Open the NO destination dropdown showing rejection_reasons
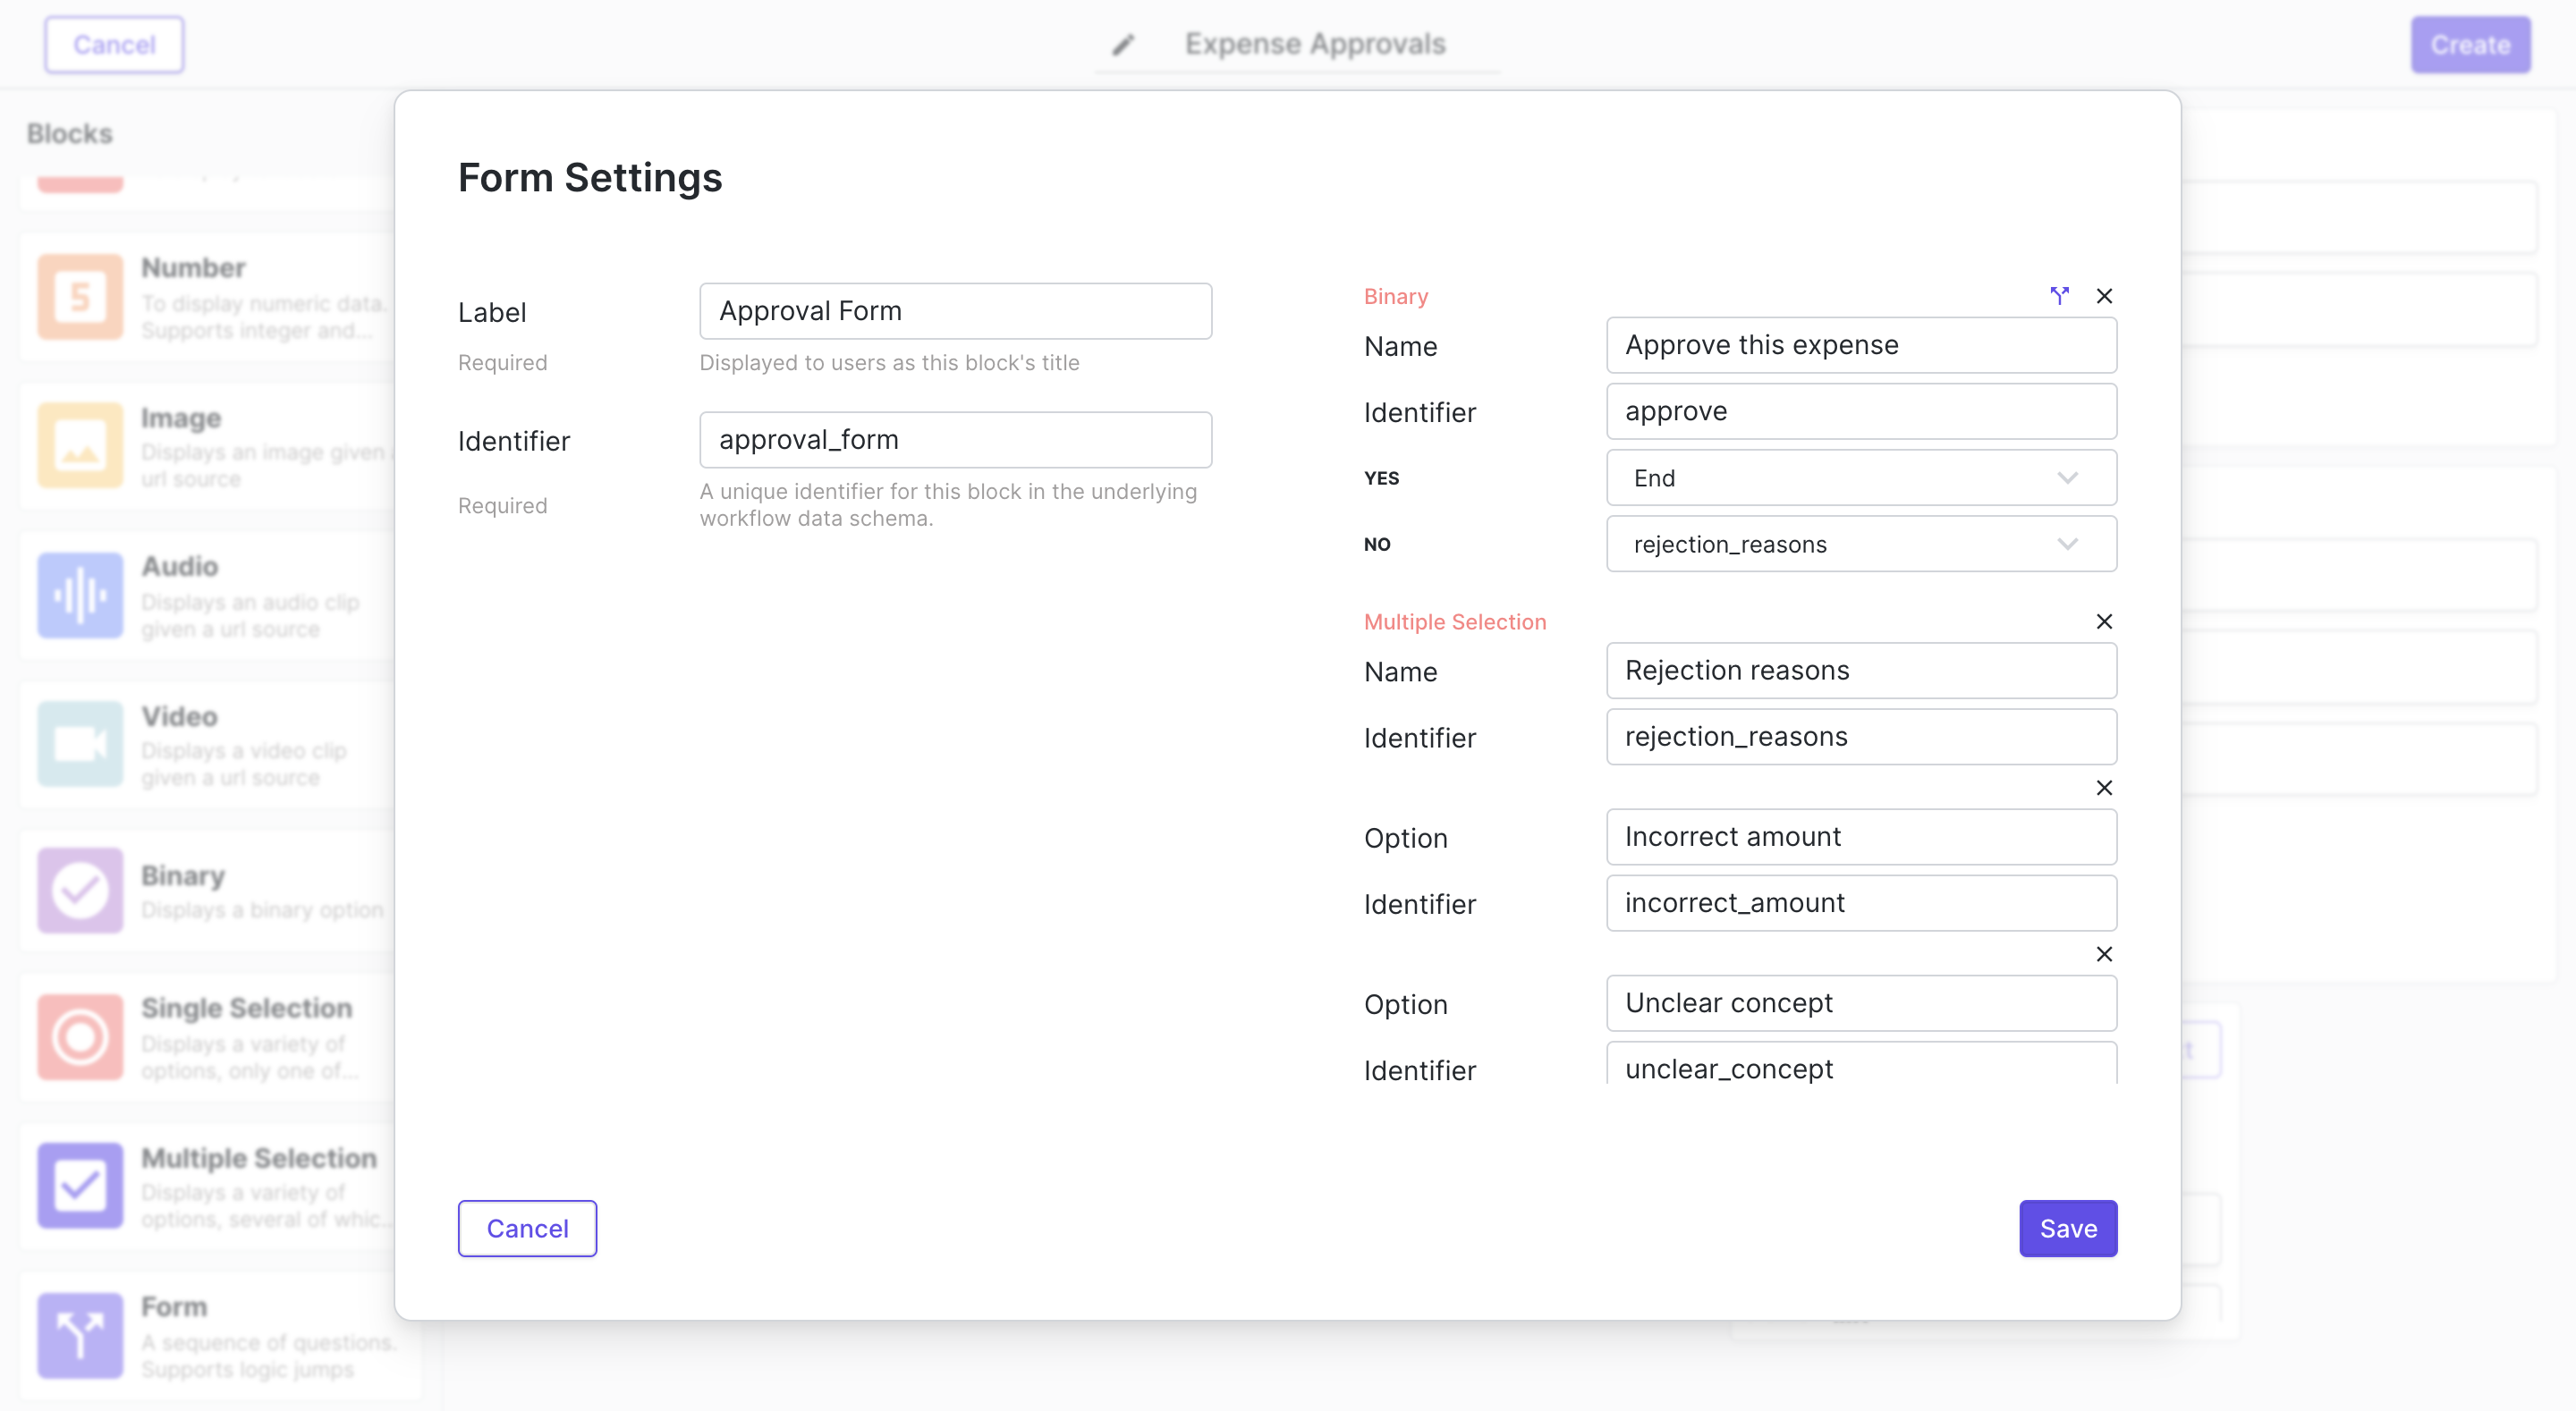 tap(1861, 544)
